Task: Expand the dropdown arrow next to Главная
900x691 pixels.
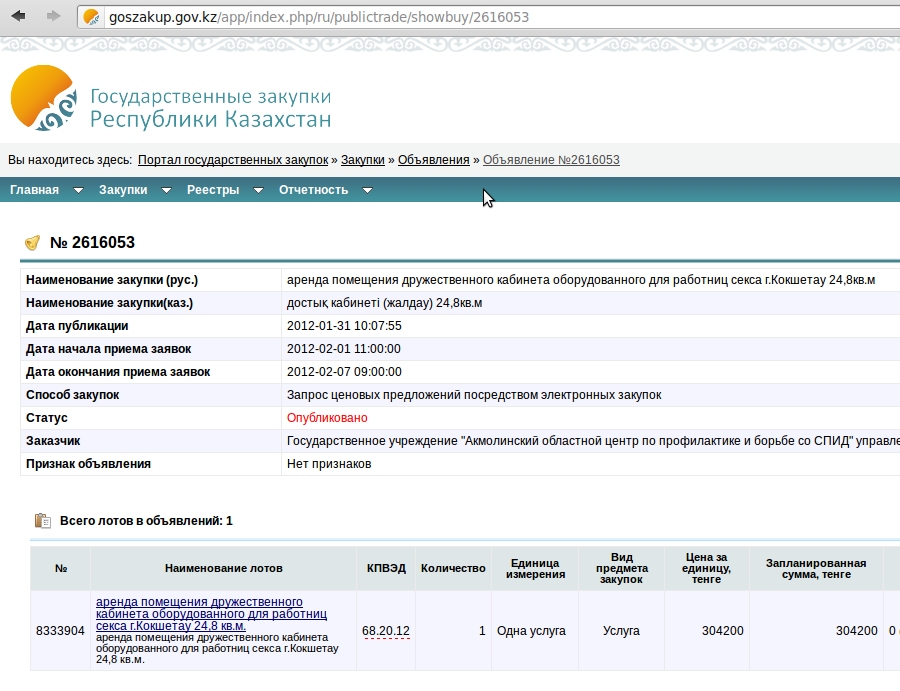Action: click(78, 191)
